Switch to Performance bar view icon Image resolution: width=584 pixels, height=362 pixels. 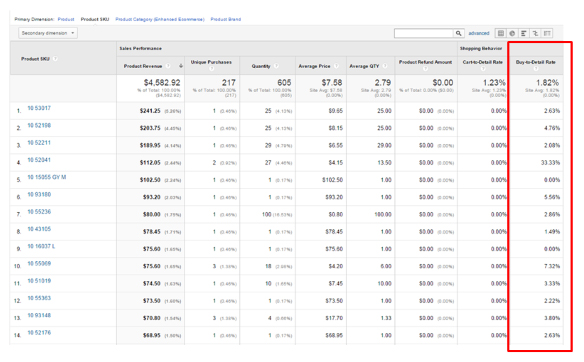tap(524, 33)
